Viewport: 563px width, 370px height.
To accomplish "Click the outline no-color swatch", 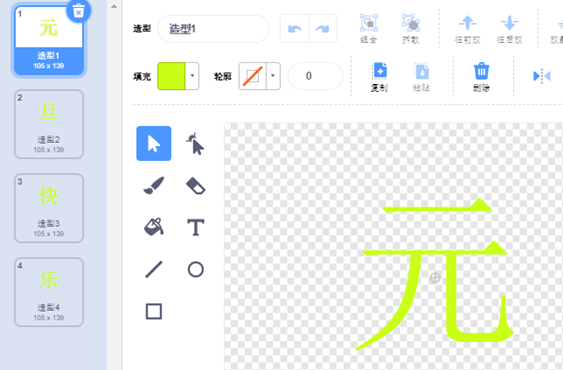I will [x=252, y=76].
